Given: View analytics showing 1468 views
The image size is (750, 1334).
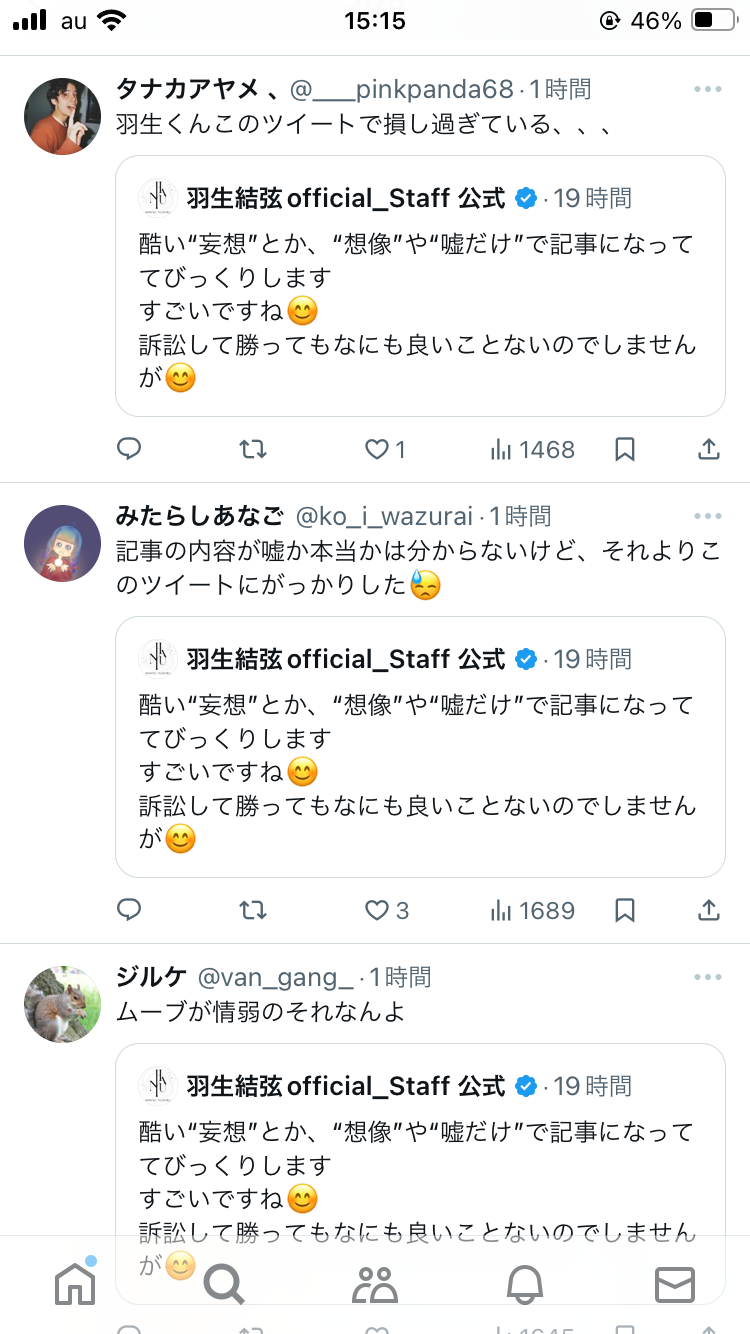Looking at the screenshot, I should pos(533,450).
